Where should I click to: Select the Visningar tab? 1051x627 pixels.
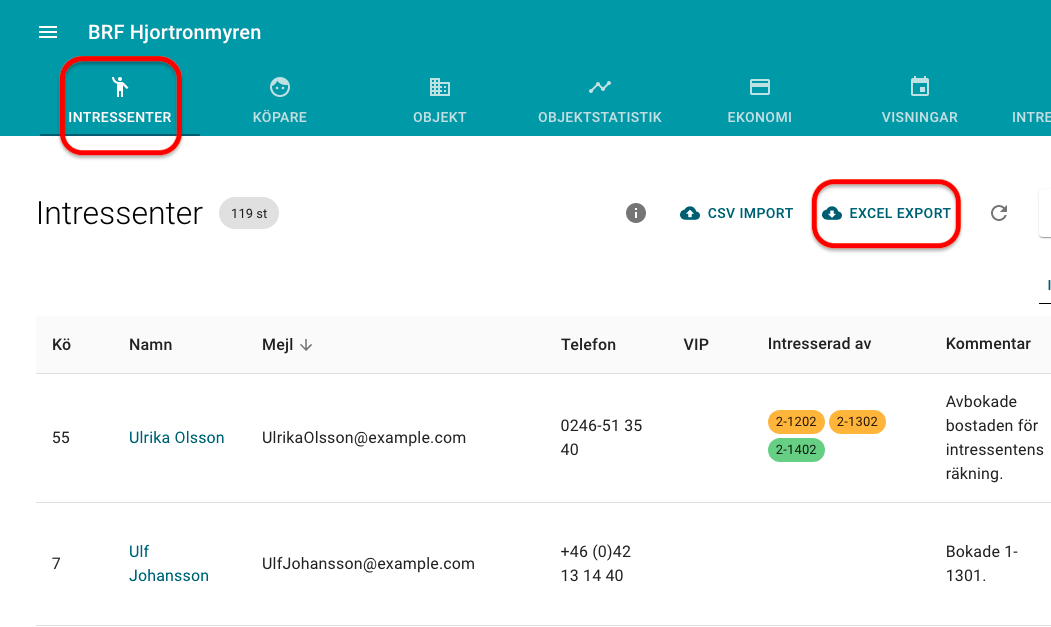(x=920, y=101)
